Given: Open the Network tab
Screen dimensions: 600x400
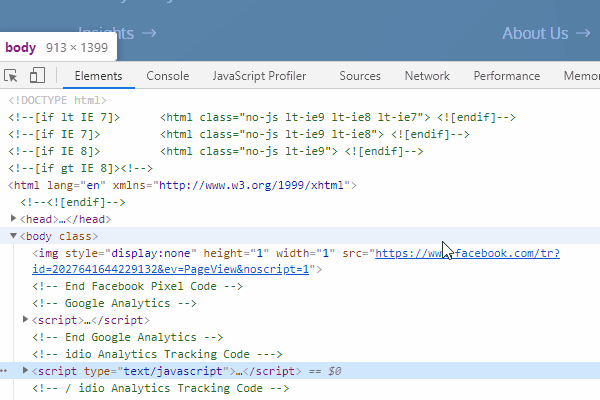Looking at the screenshot, I should click(x=427, y=76).
